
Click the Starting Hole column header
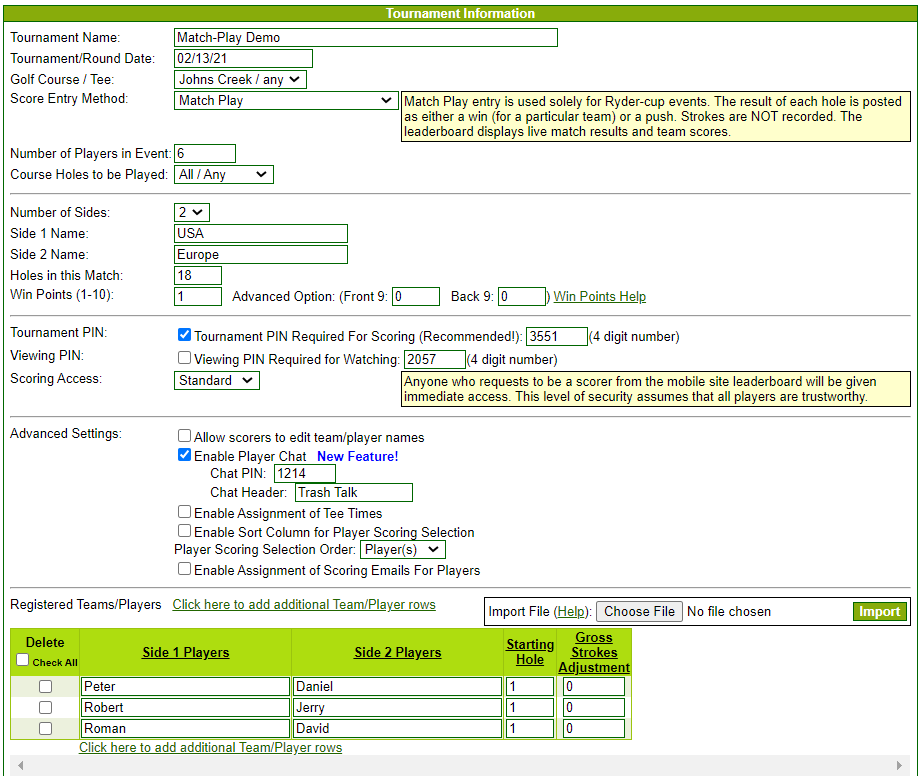pyautogui.click(x=530, y=653)
